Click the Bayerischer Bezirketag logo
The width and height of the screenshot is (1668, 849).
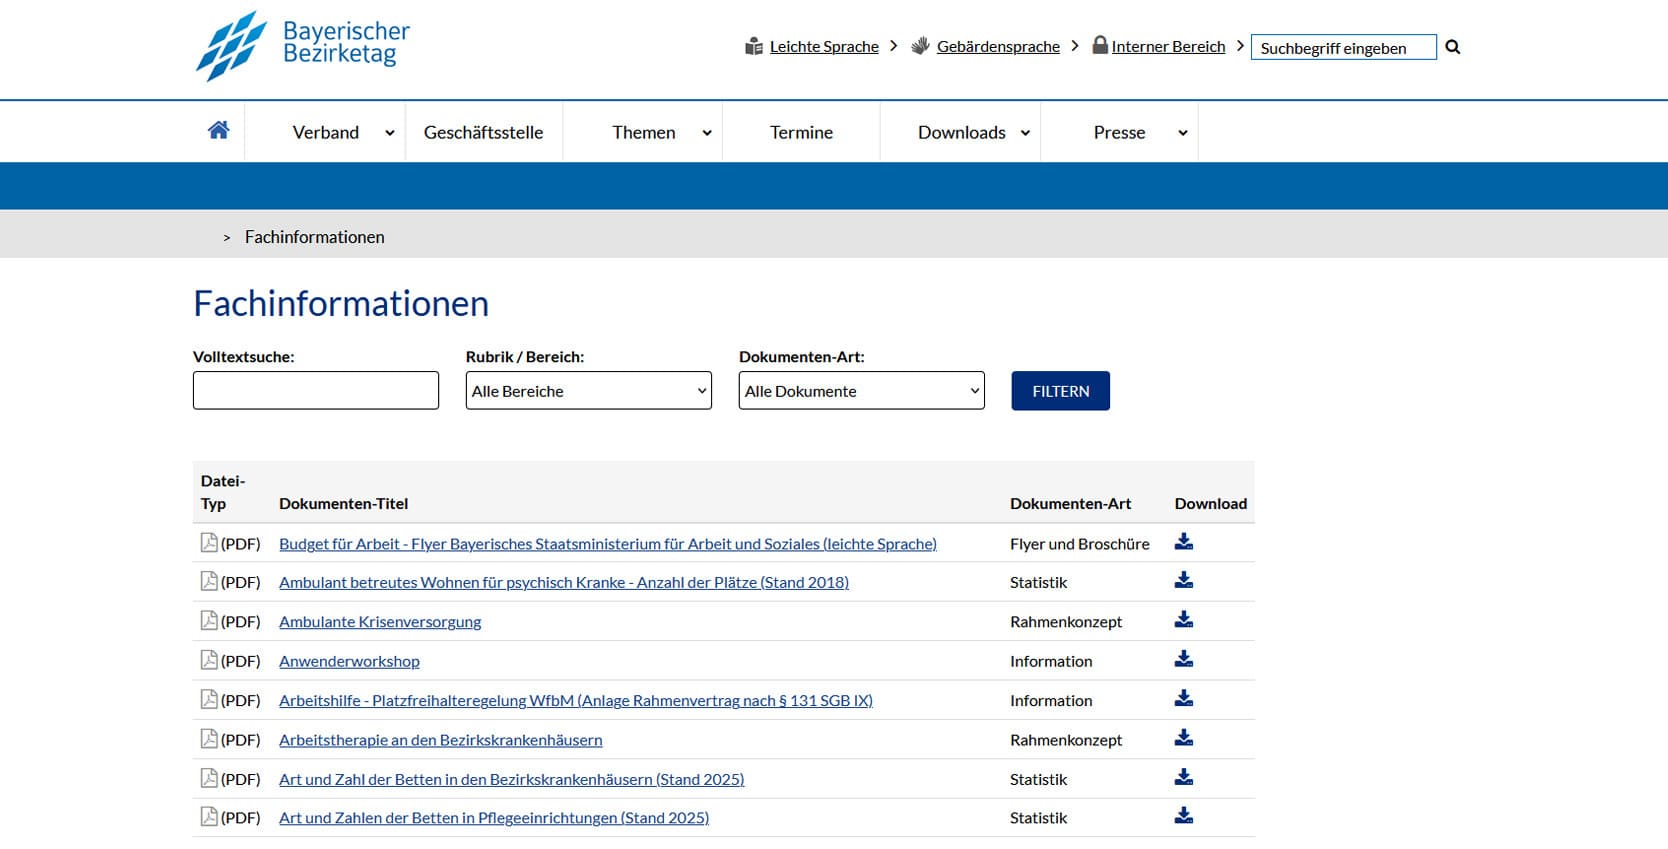pos(303,46)
